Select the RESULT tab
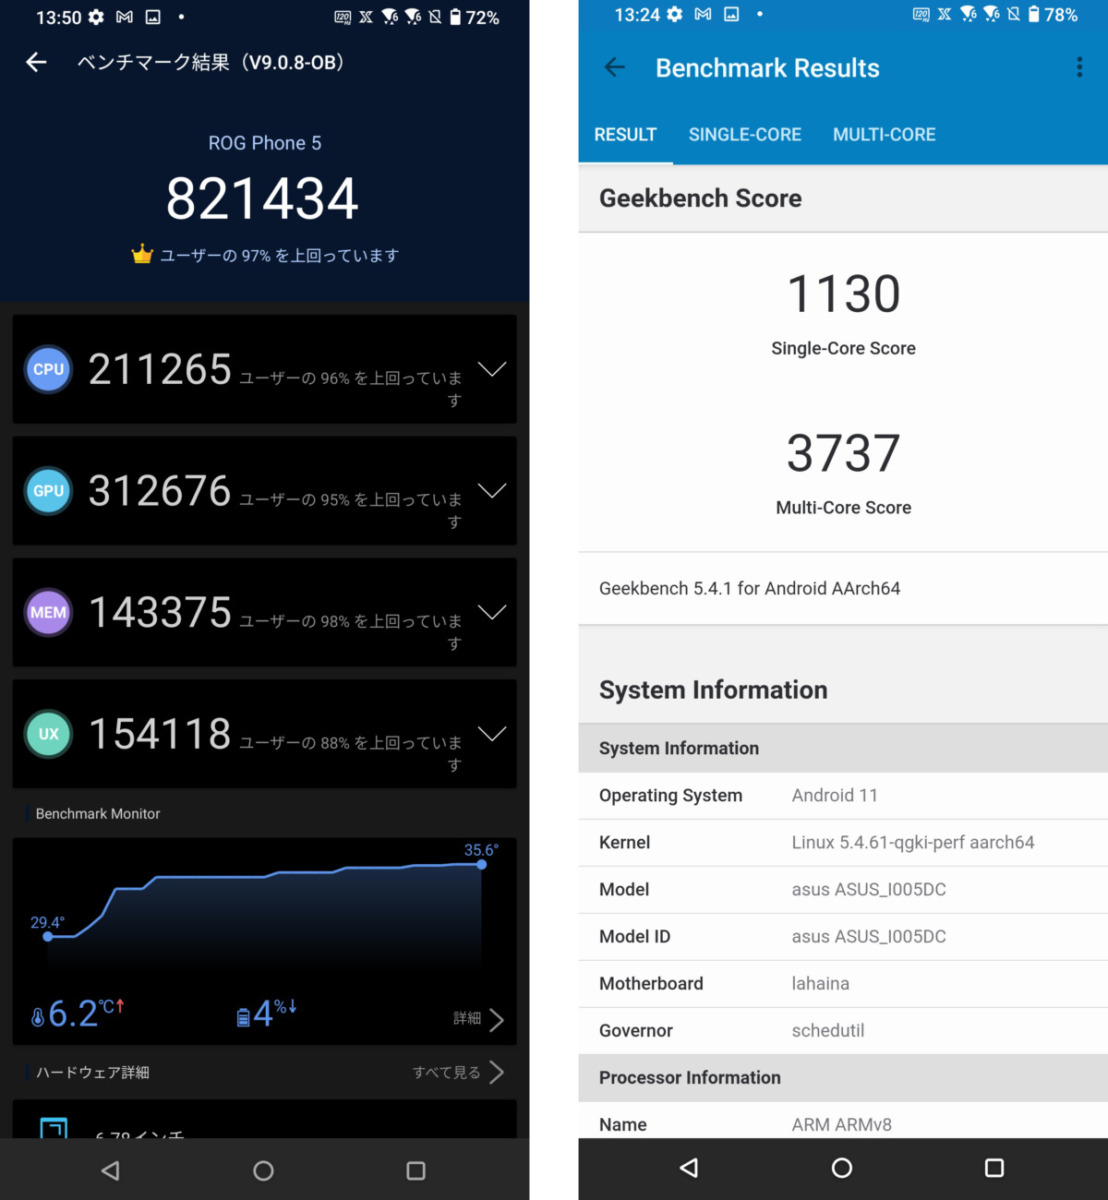Image resolution: width=1108 pixels, height=1200 pixels. click(x=625, y=134)
